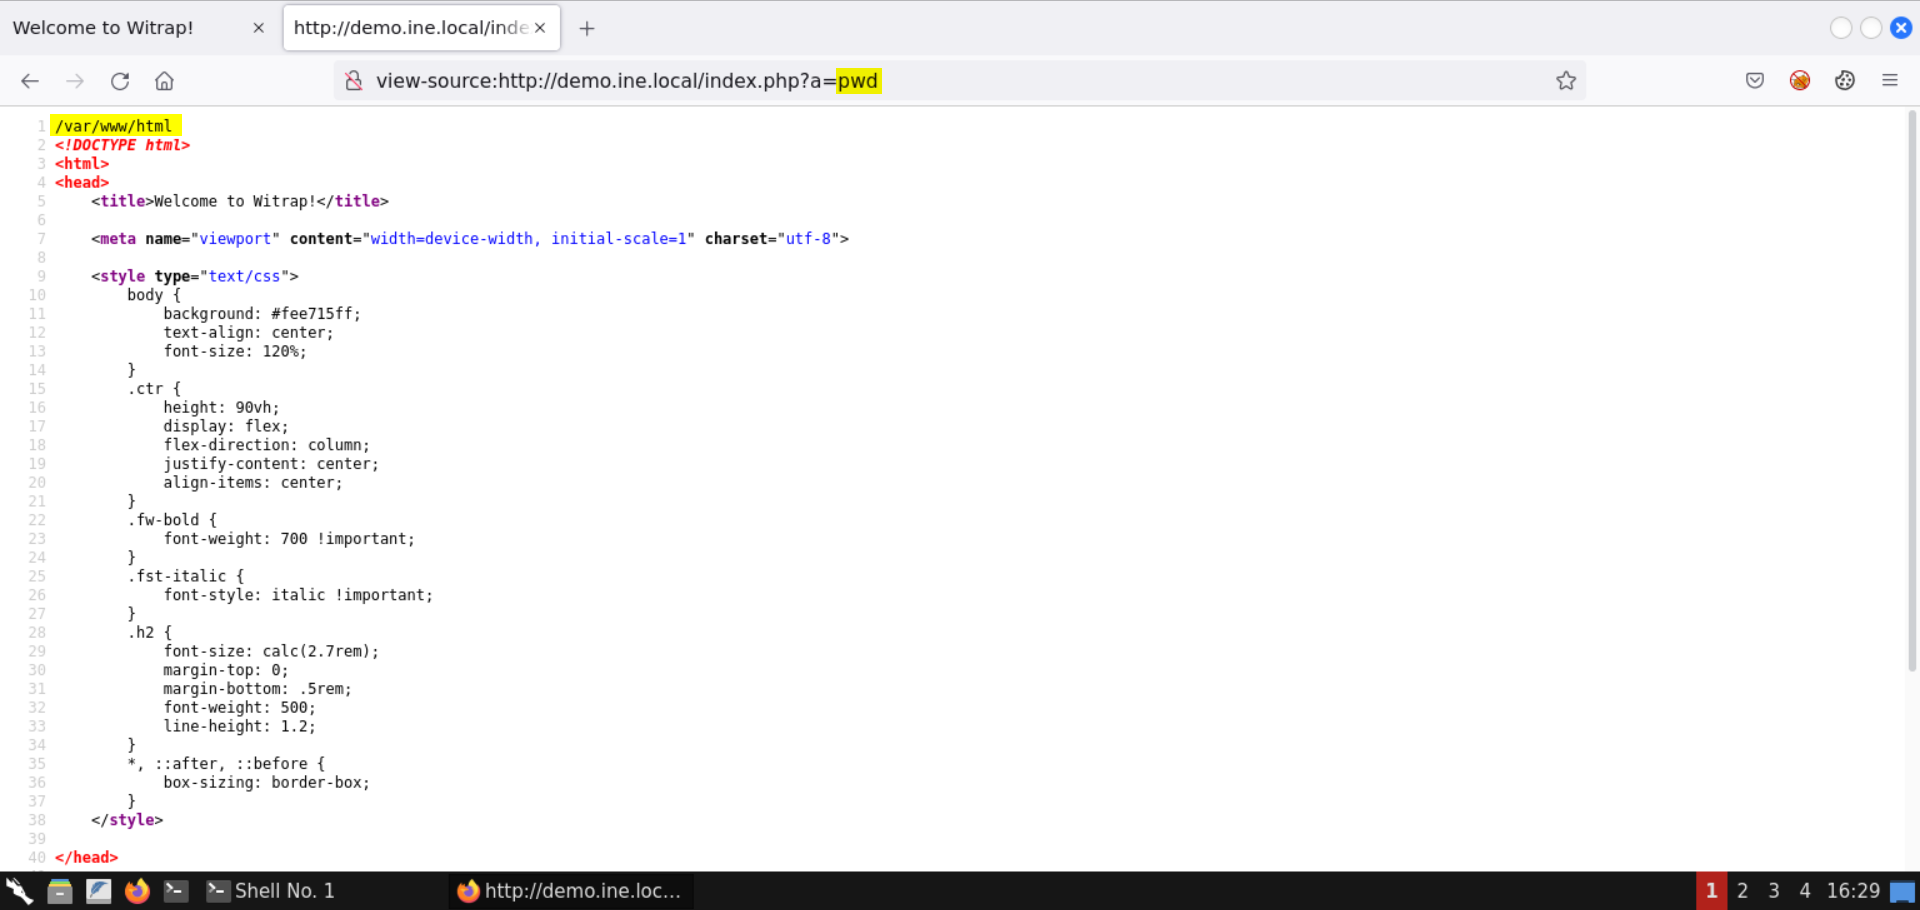
Task: Click the <!DOCTYPE html> source line
Action: click(122, 145)
